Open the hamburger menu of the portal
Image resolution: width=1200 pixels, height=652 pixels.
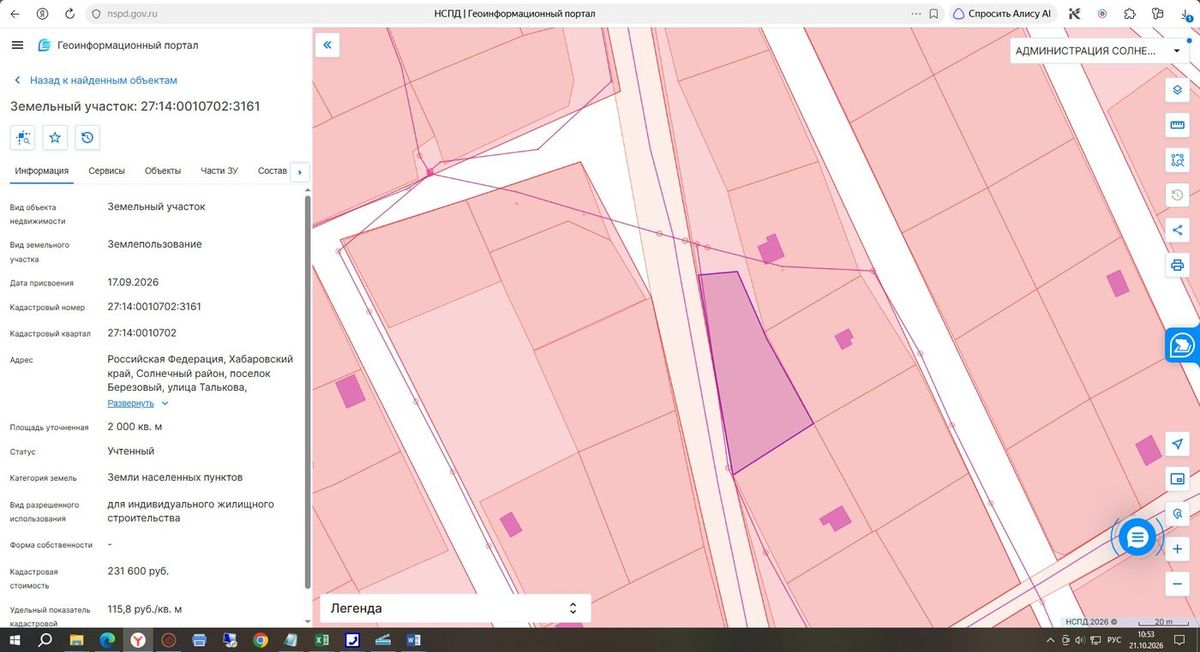click(17, 45)
